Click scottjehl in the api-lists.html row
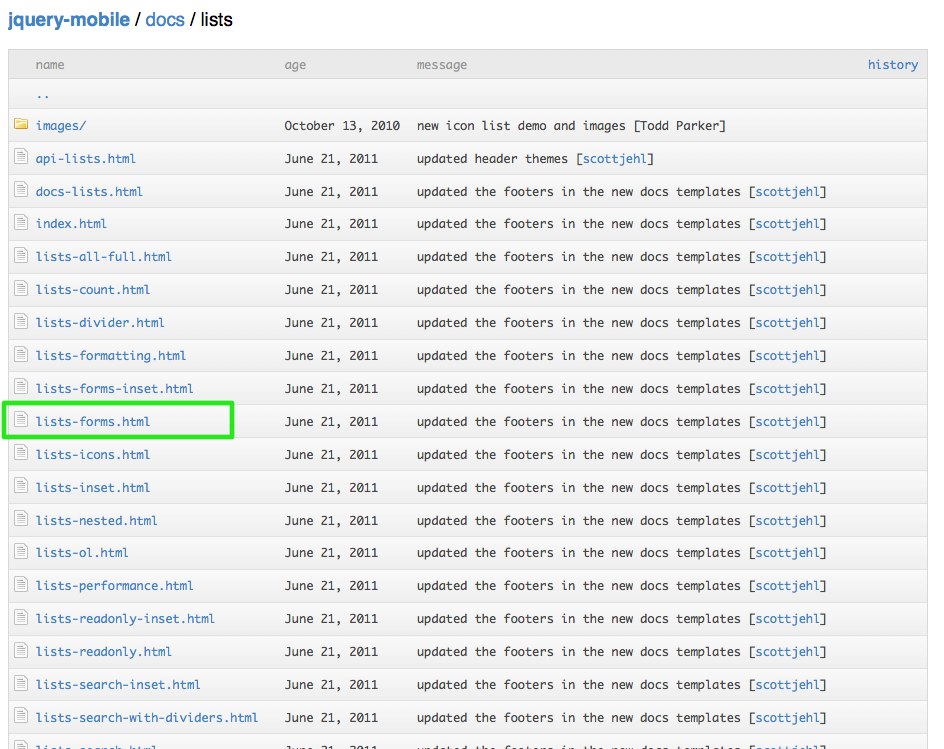 coord(615,159)
